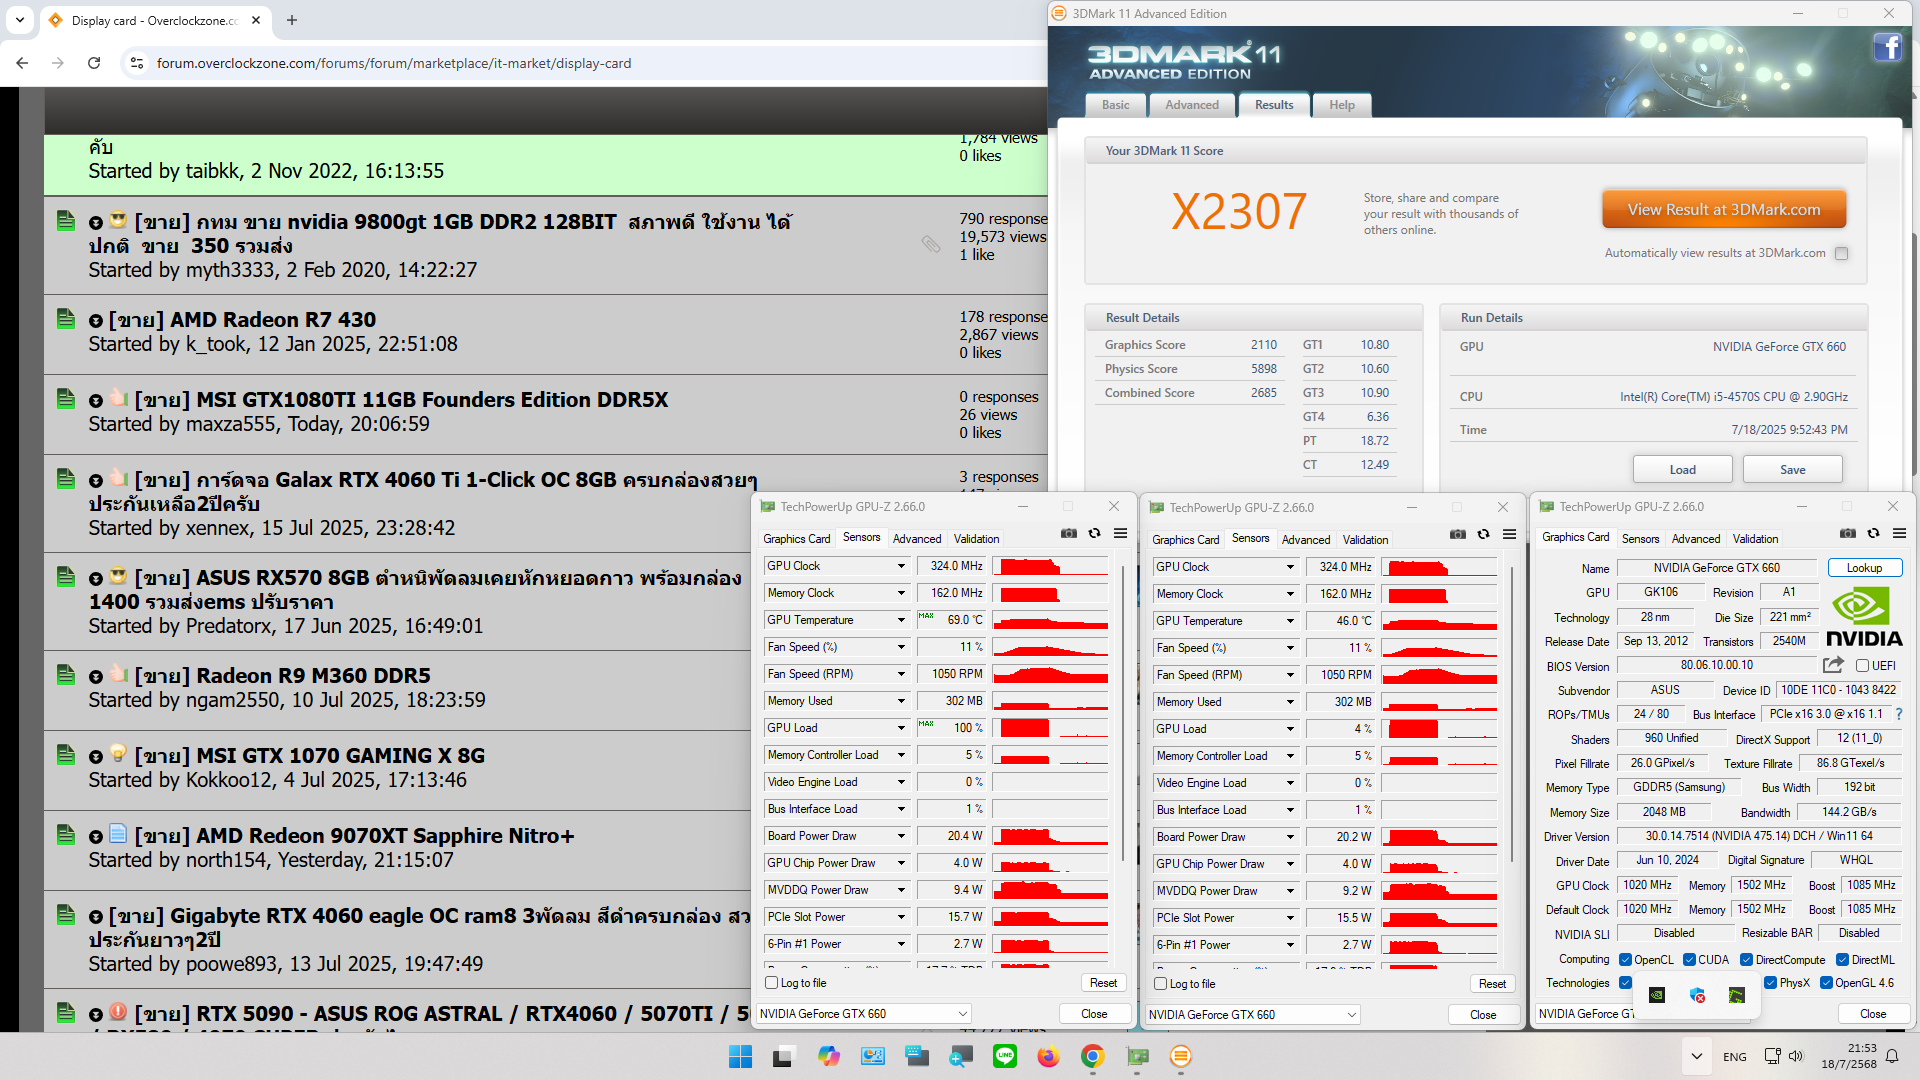Toggle automatically view results at 3DMark.com
The width and height of the screenshot is (1920, 1080).
point(1842,254)
